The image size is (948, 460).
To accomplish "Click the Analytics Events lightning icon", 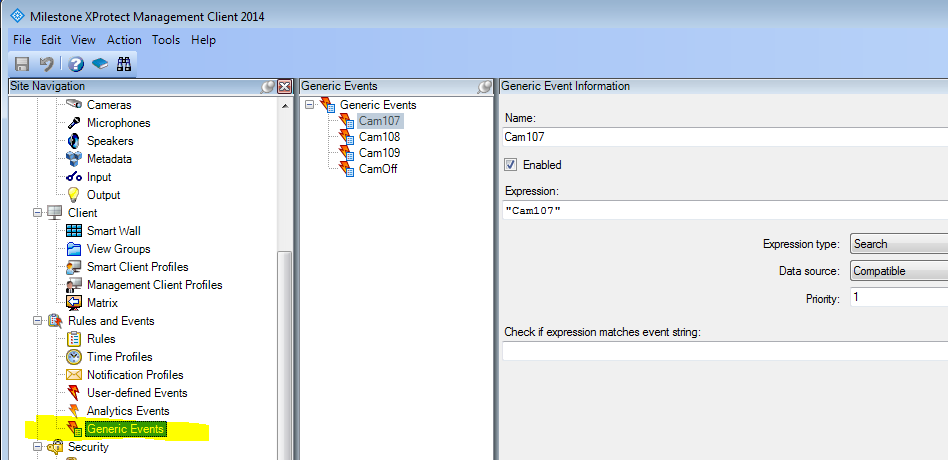I will pos(74,411).
